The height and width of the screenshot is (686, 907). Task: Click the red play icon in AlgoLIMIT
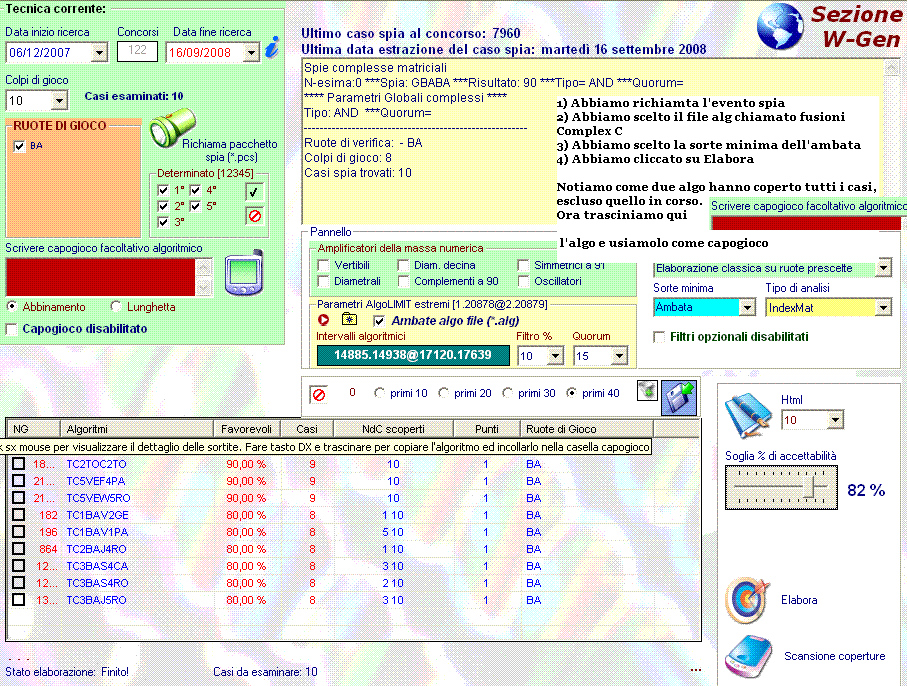[x=324, y=320]
